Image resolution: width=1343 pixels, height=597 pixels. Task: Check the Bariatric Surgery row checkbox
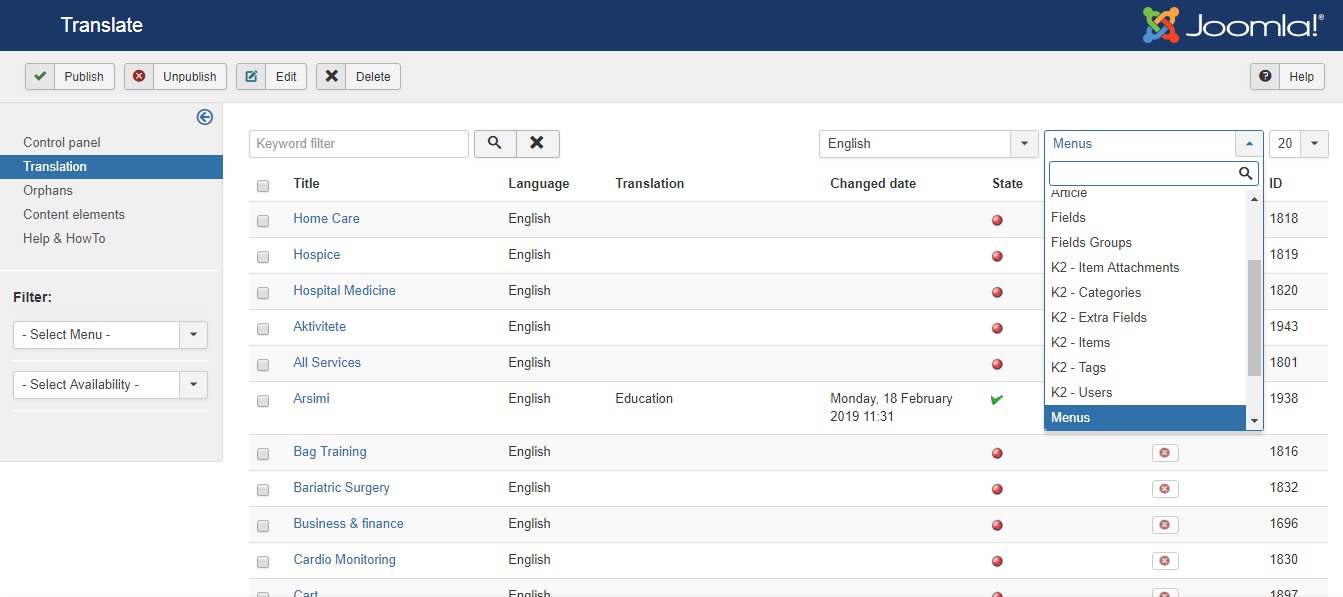263,490
